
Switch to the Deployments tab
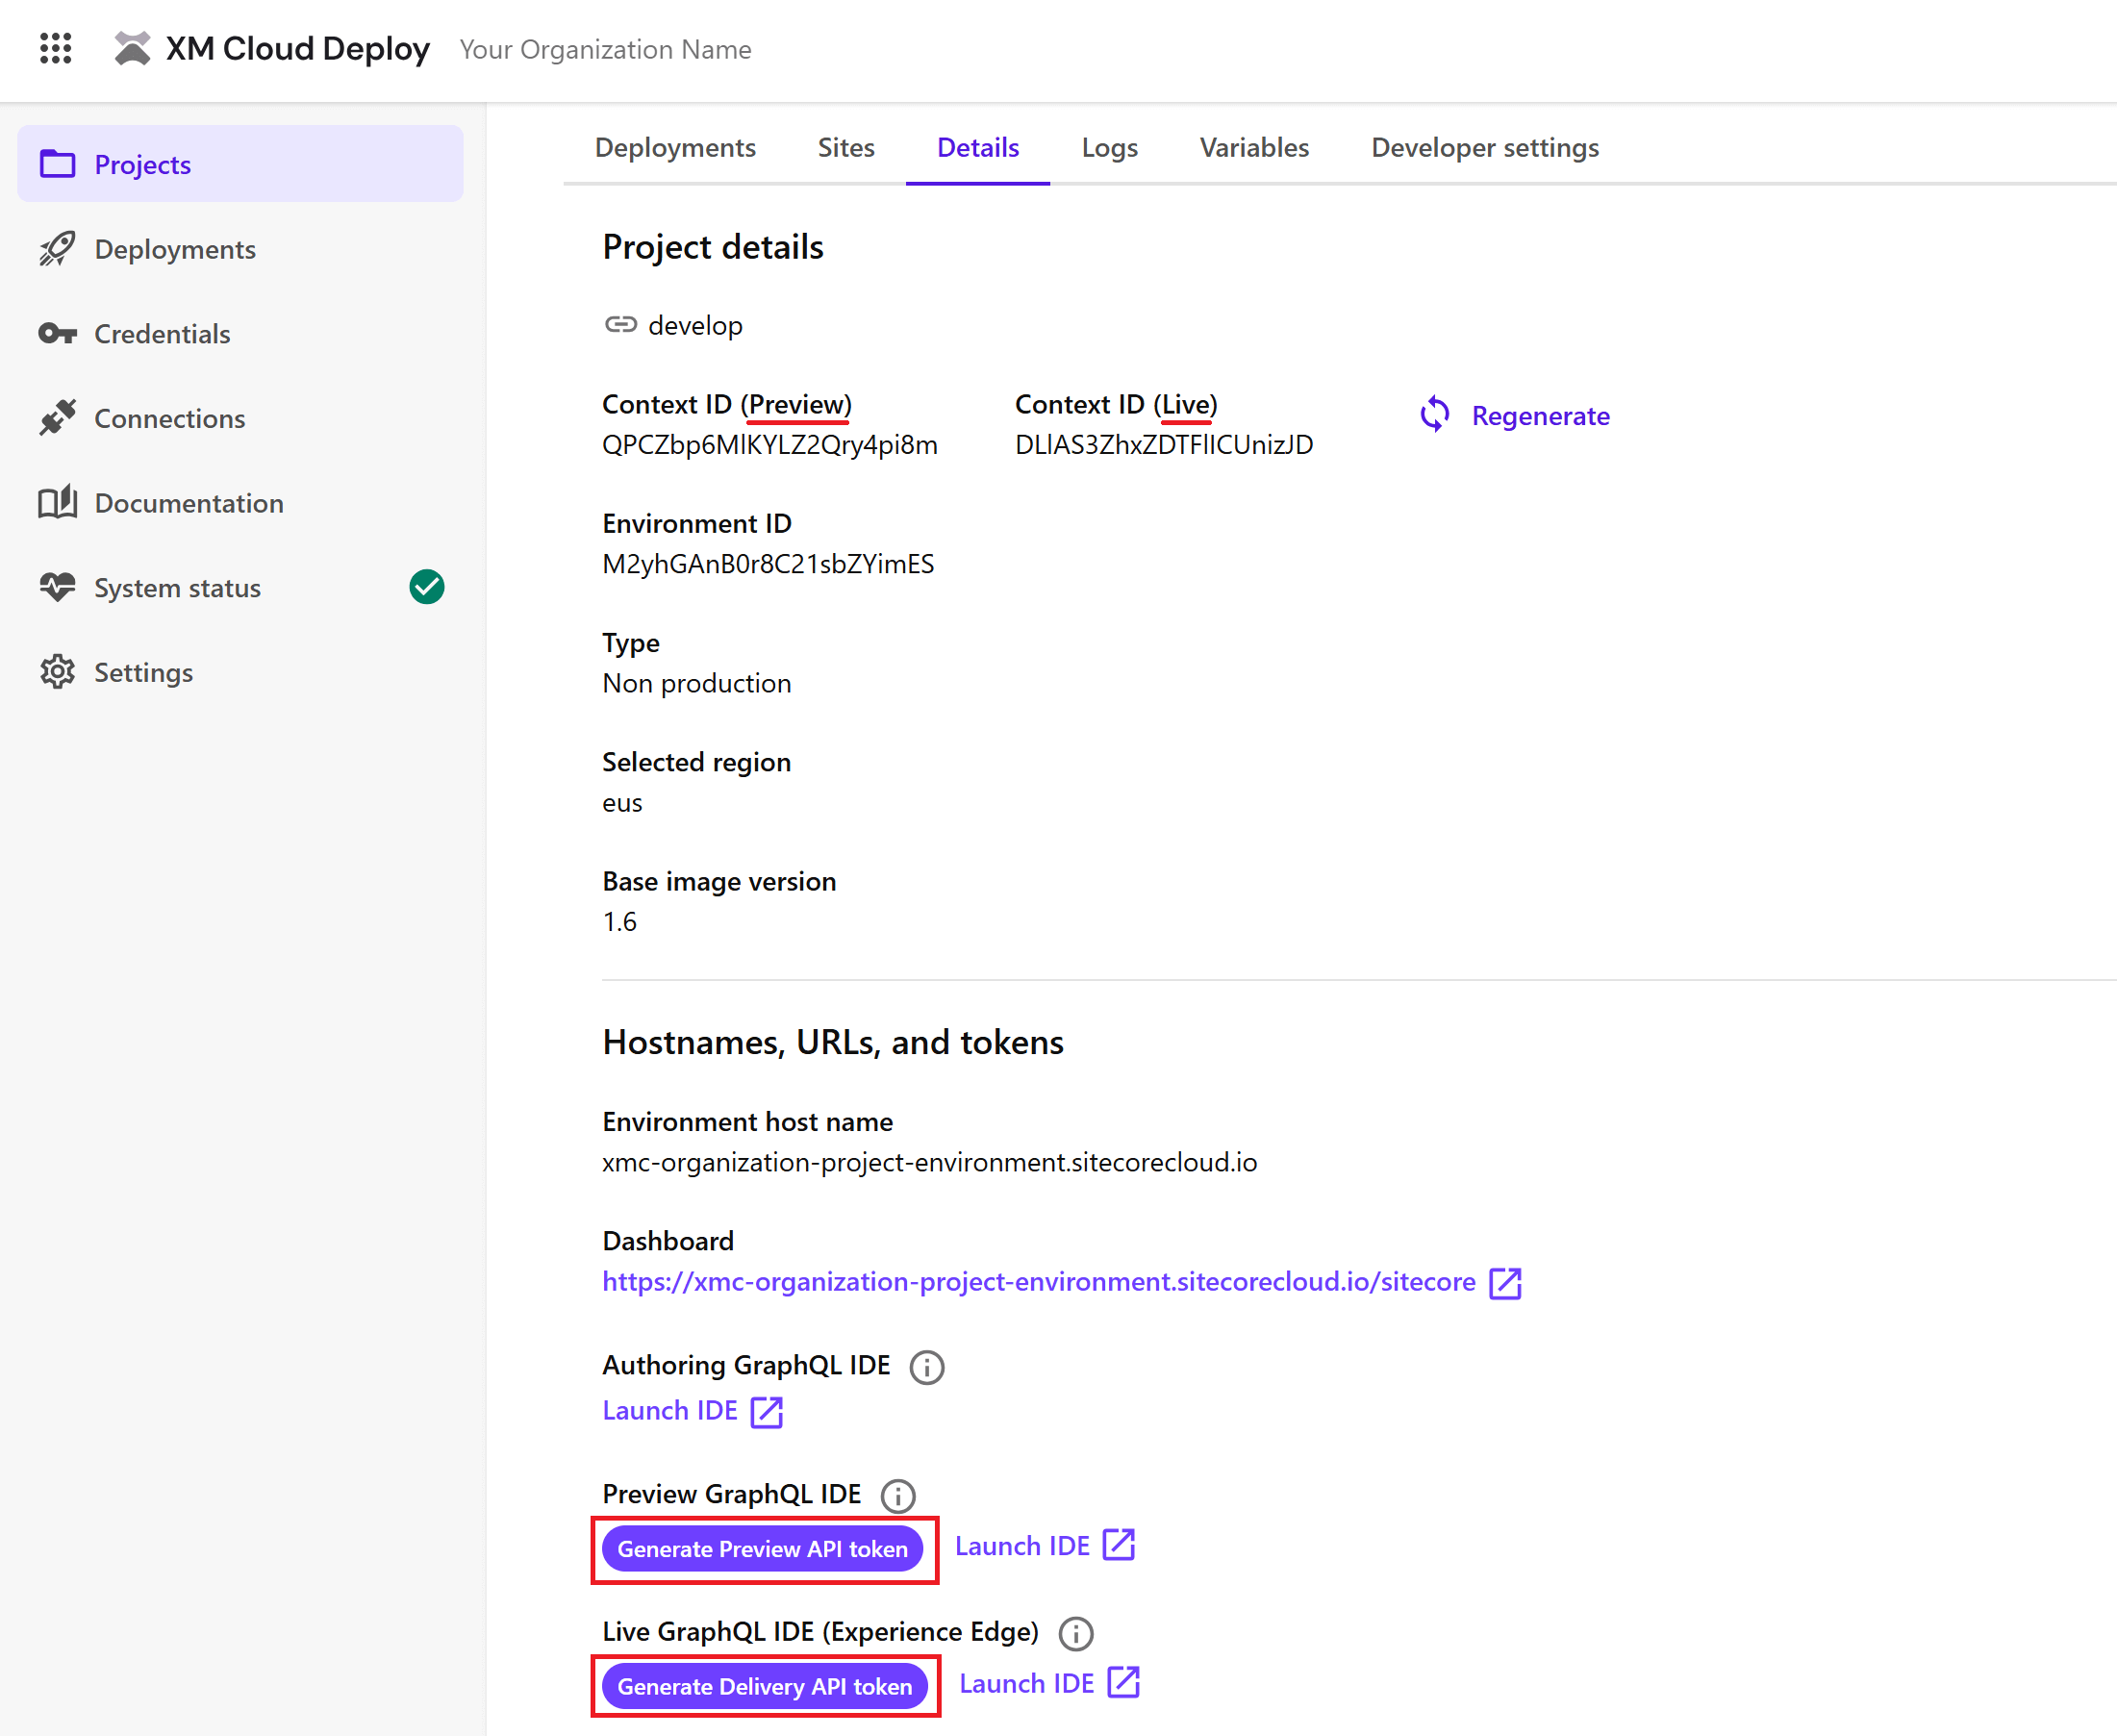[x=675, y=147]
